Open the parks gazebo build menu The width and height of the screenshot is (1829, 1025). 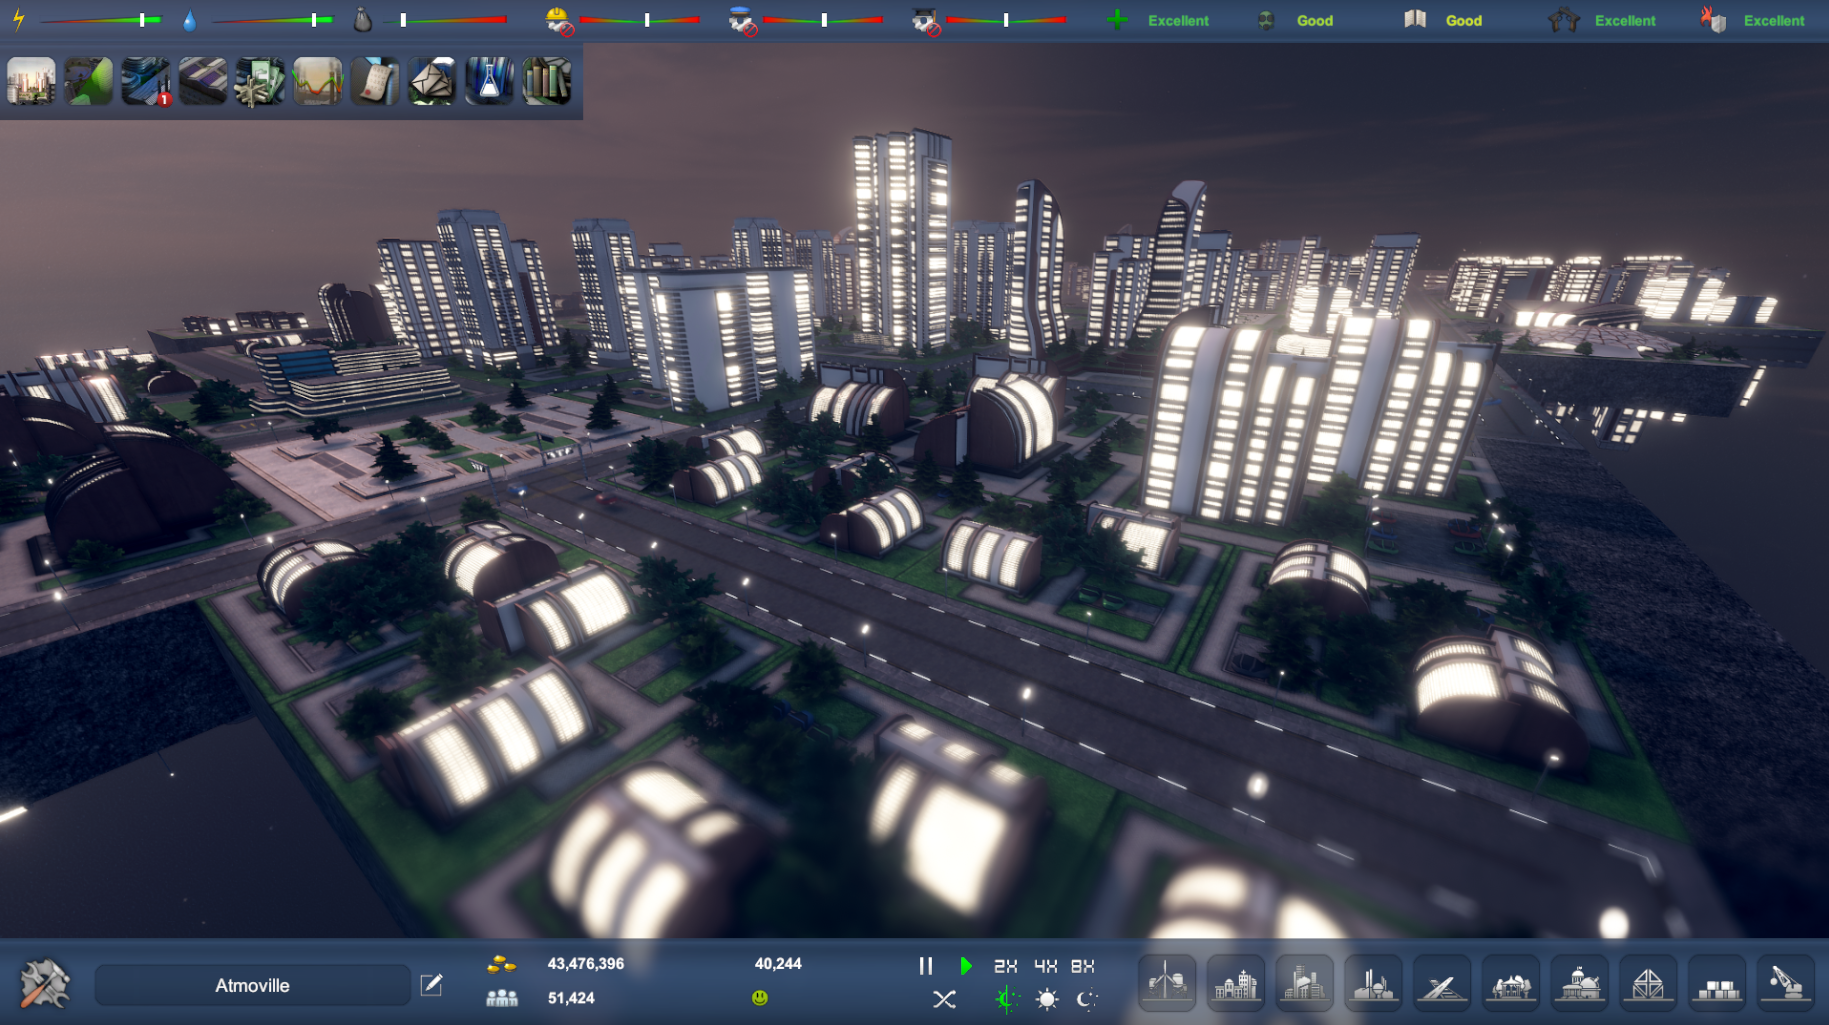pos(1510,983)
